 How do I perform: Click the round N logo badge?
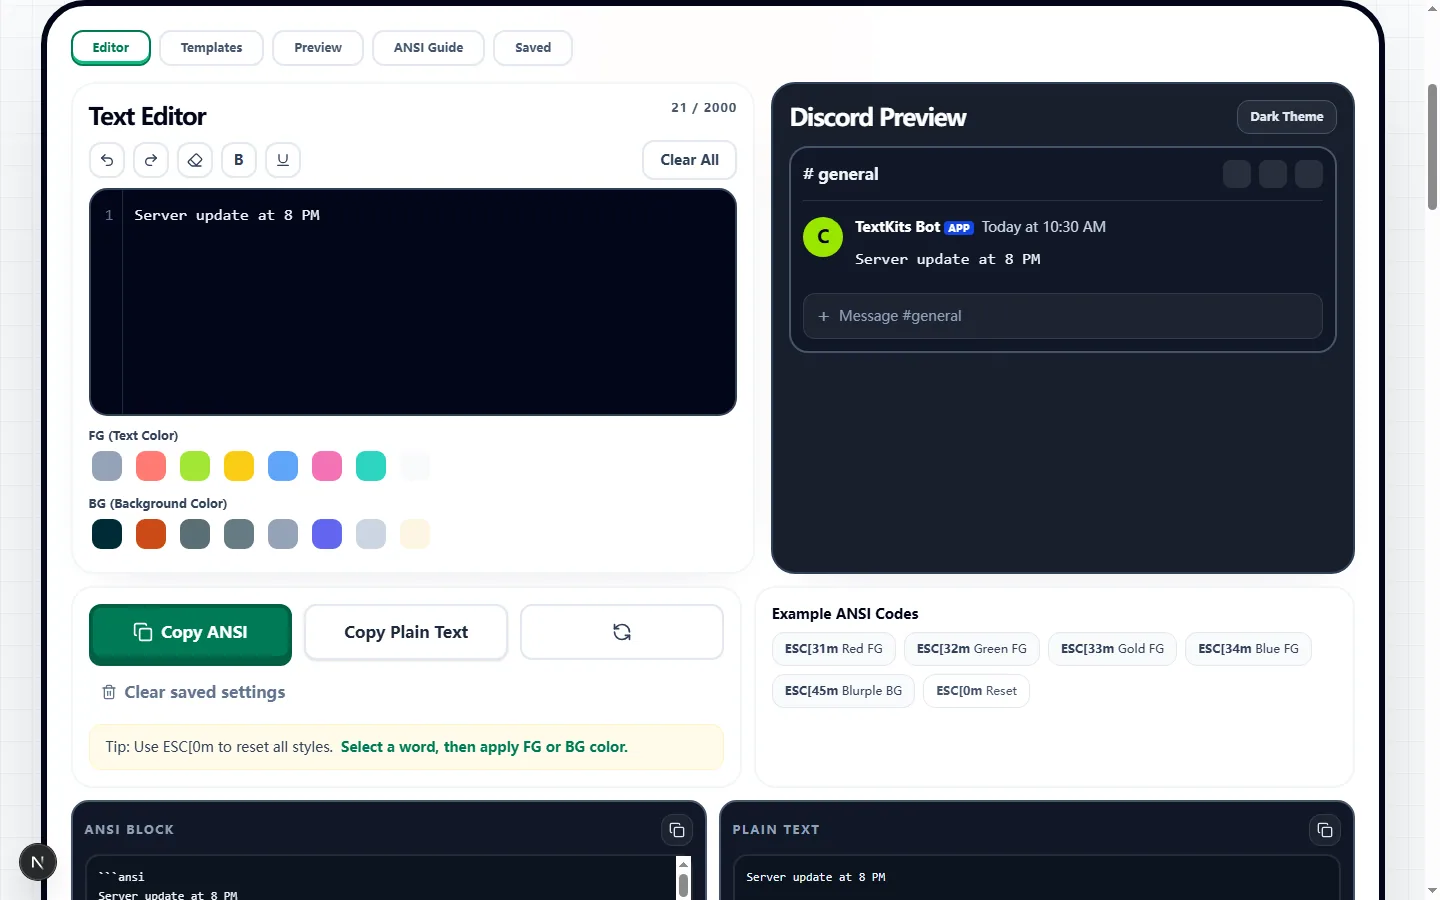(38, 862)
